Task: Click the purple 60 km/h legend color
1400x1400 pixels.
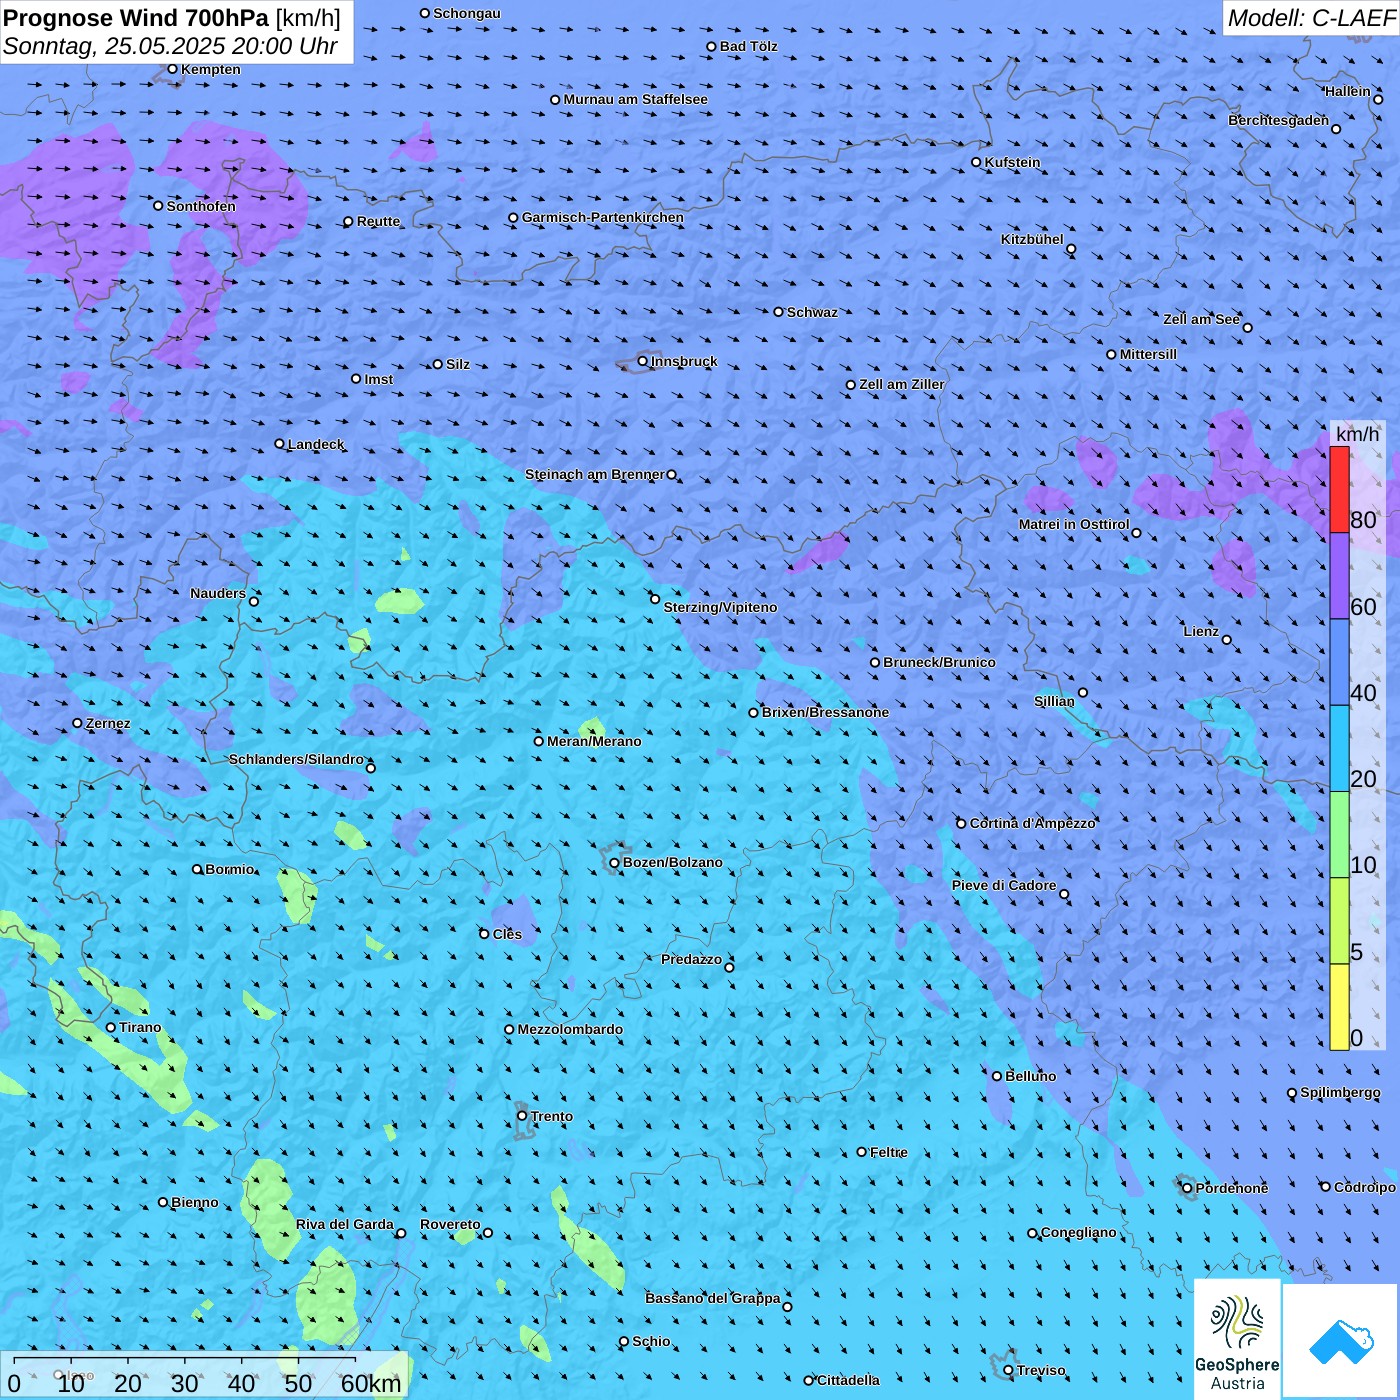Action: point(1339,576)
